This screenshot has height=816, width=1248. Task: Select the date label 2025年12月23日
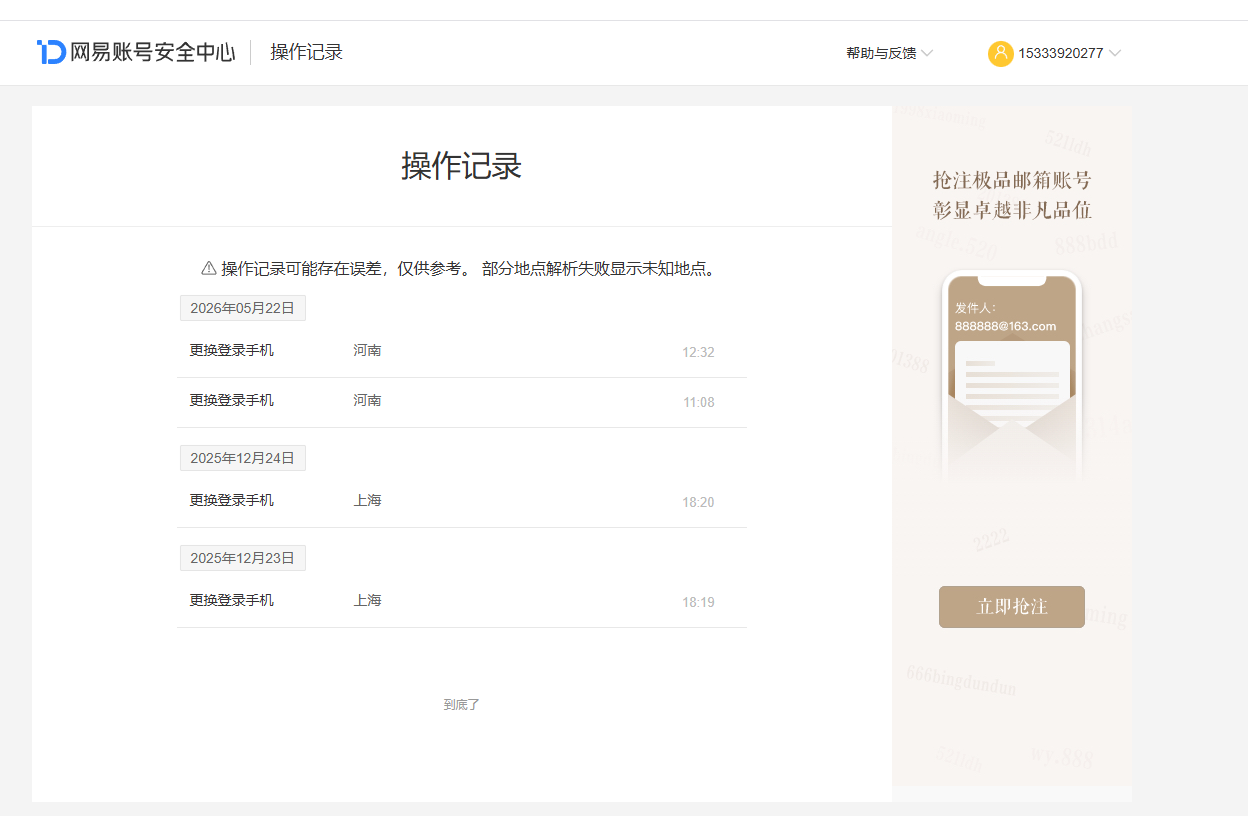(x=243, y=558)
